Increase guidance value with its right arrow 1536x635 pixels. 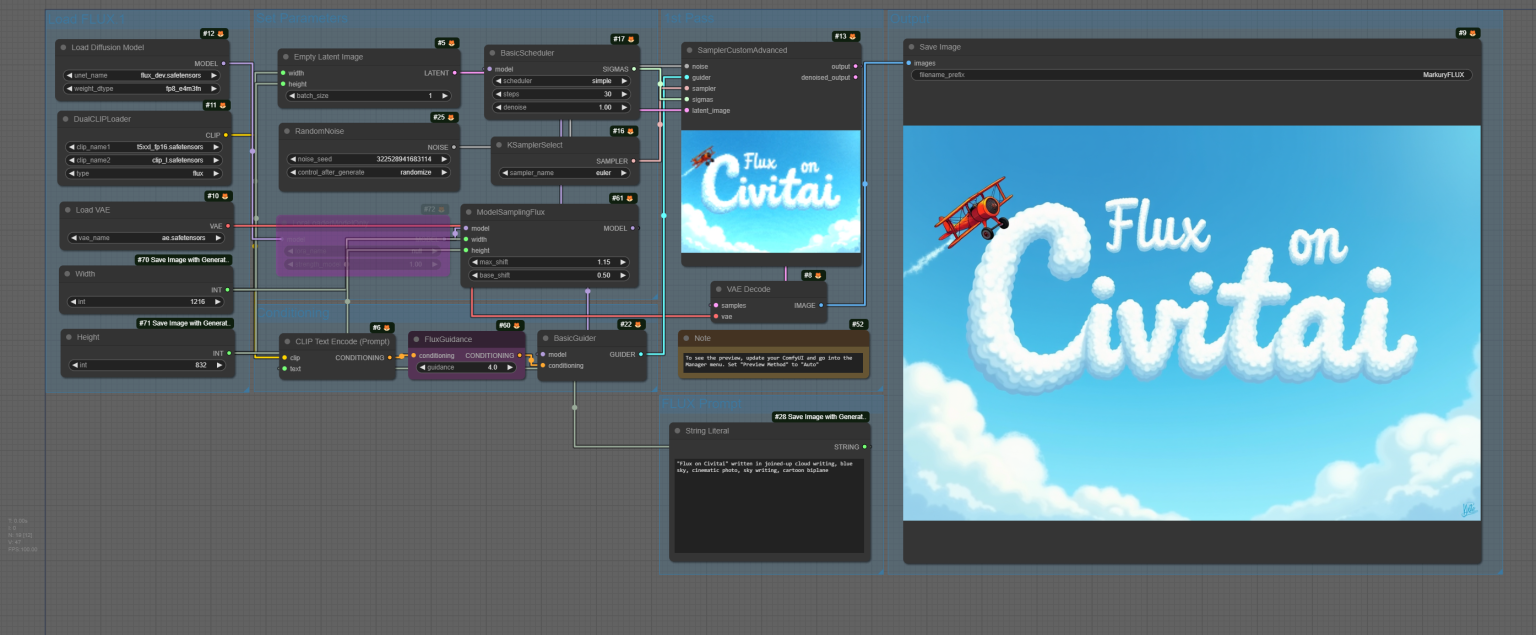pos(510,367)
